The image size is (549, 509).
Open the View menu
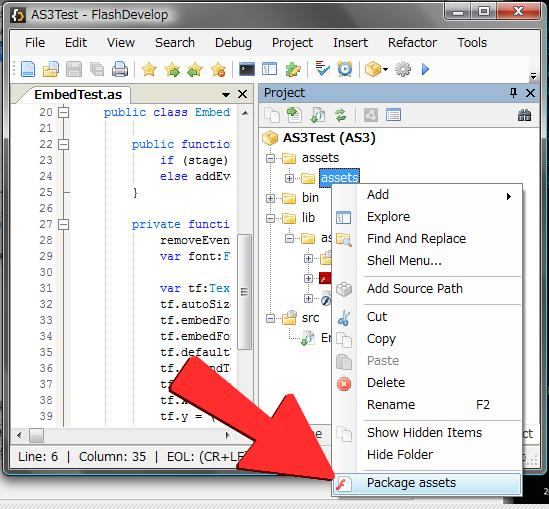coord(121,43)
